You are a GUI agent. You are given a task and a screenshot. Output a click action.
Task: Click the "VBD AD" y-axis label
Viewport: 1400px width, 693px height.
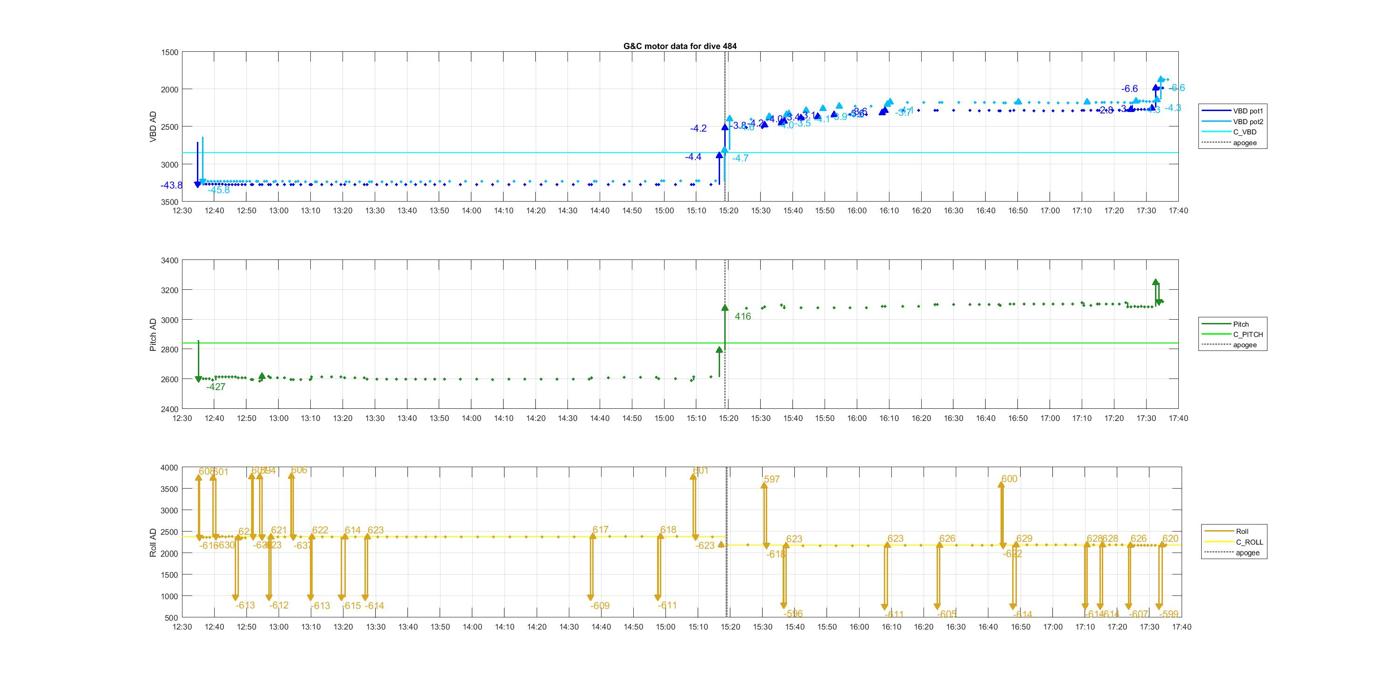[153, 126]
